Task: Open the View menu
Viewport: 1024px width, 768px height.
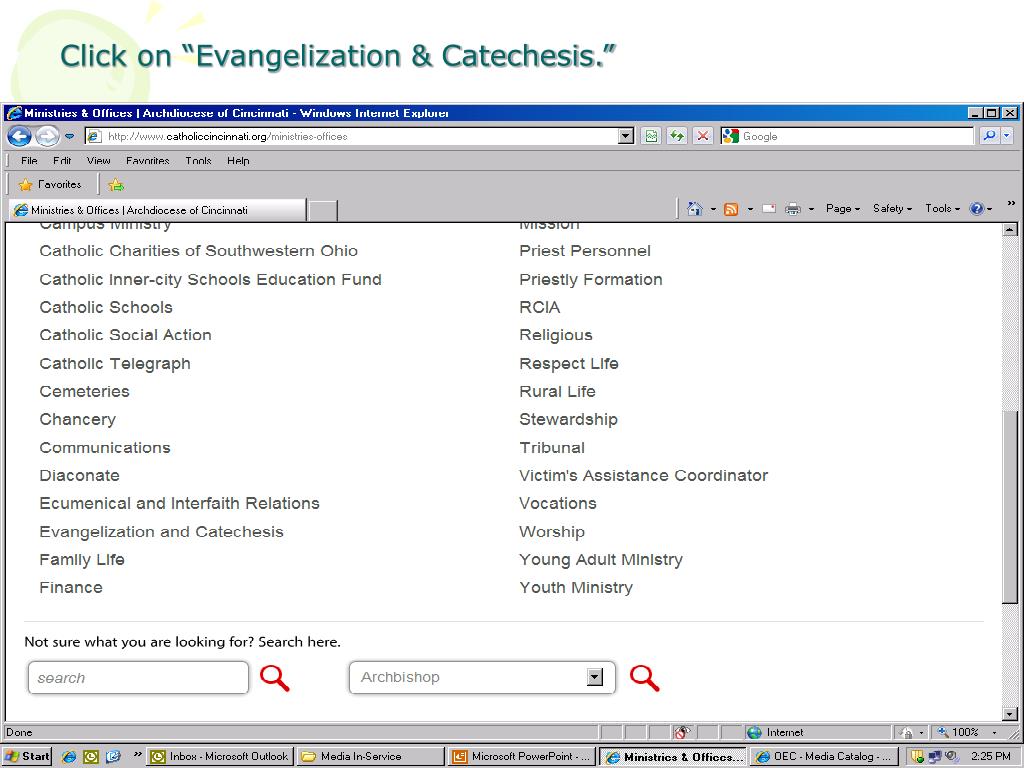Action: coord(99,161)
